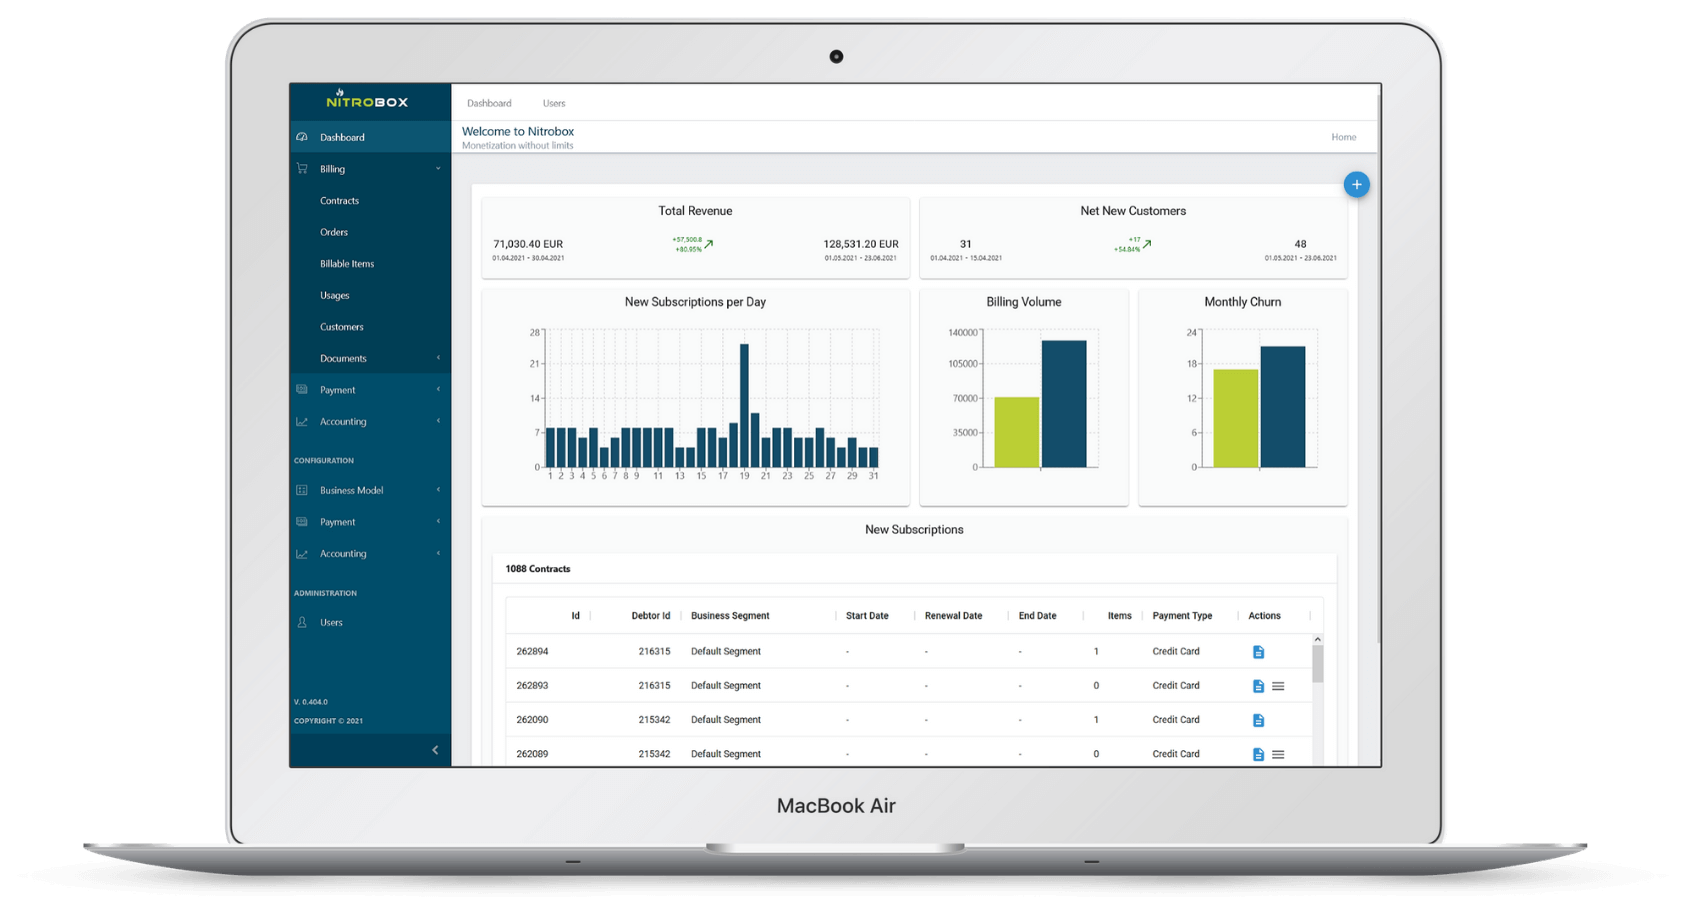Click document icon for contract 262894

pyautogui.click(x=1258, y=652)
